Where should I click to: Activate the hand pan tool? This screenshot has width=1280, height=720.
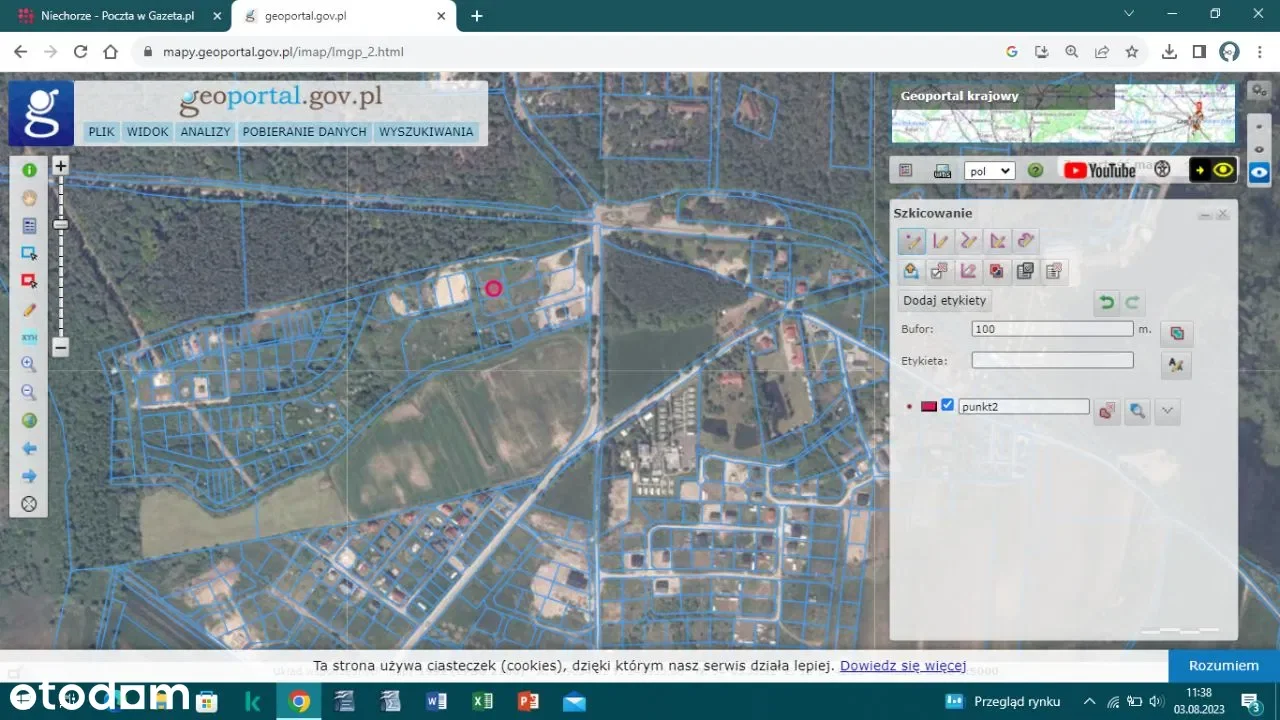[x=29, y=198]
